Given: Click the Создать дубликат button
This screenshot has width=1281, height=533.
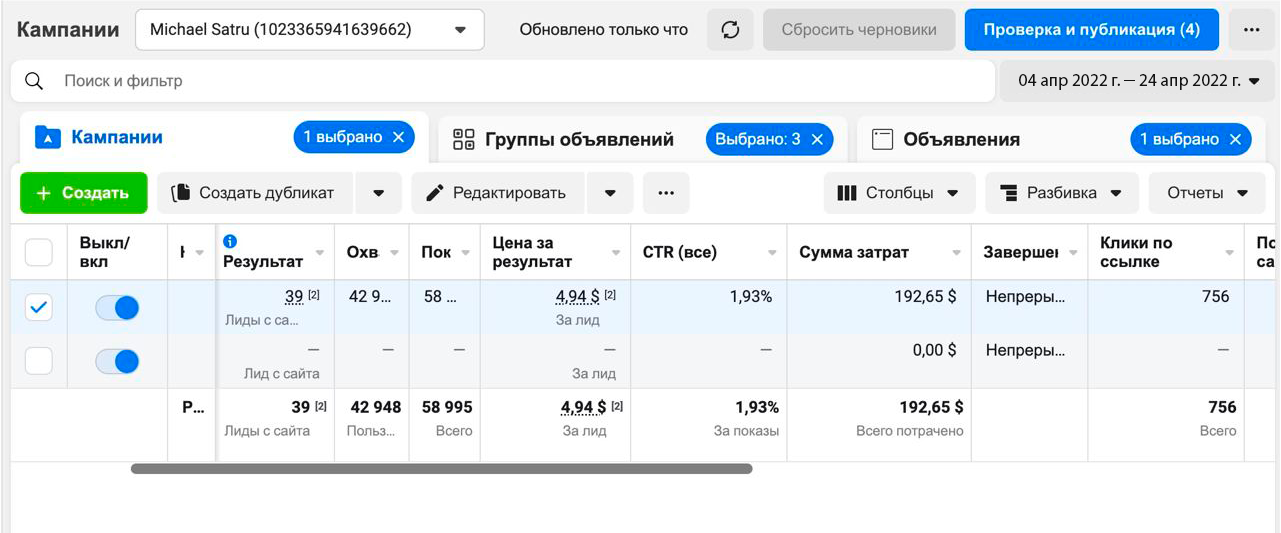Looking at the screenshot, I should click(255, 193).
